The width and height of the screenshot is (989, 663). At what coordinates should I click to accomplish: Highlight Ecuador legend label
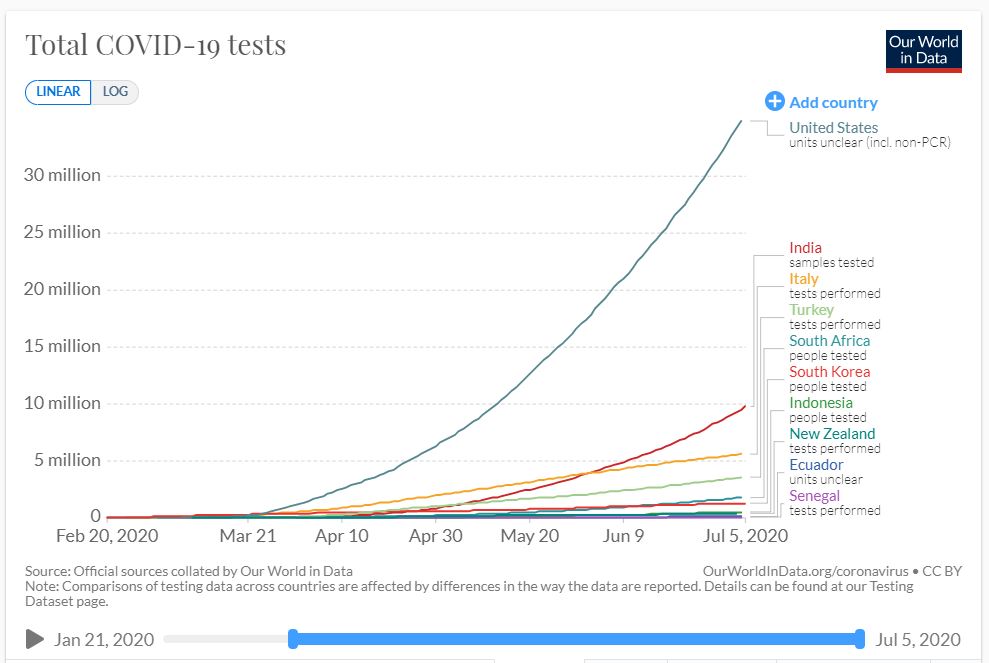point(815,465)
